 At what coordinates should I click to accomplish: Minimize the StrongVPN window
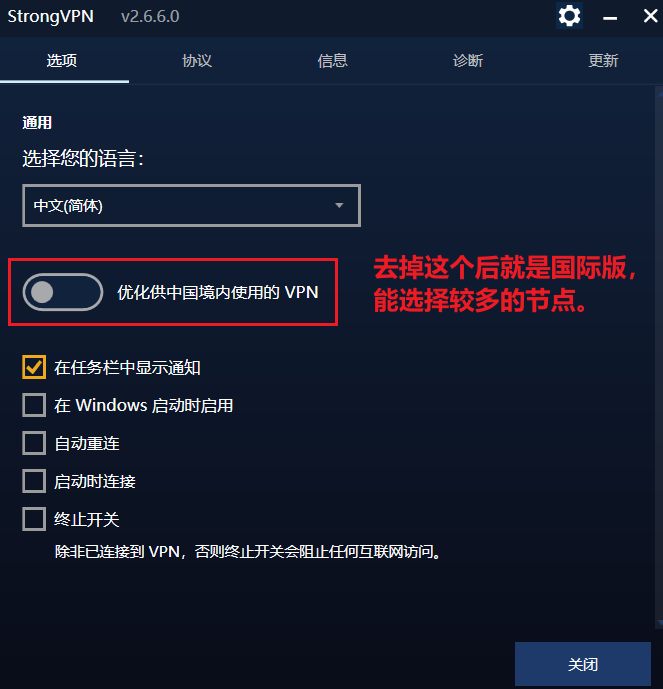click(x=610, y=18)
